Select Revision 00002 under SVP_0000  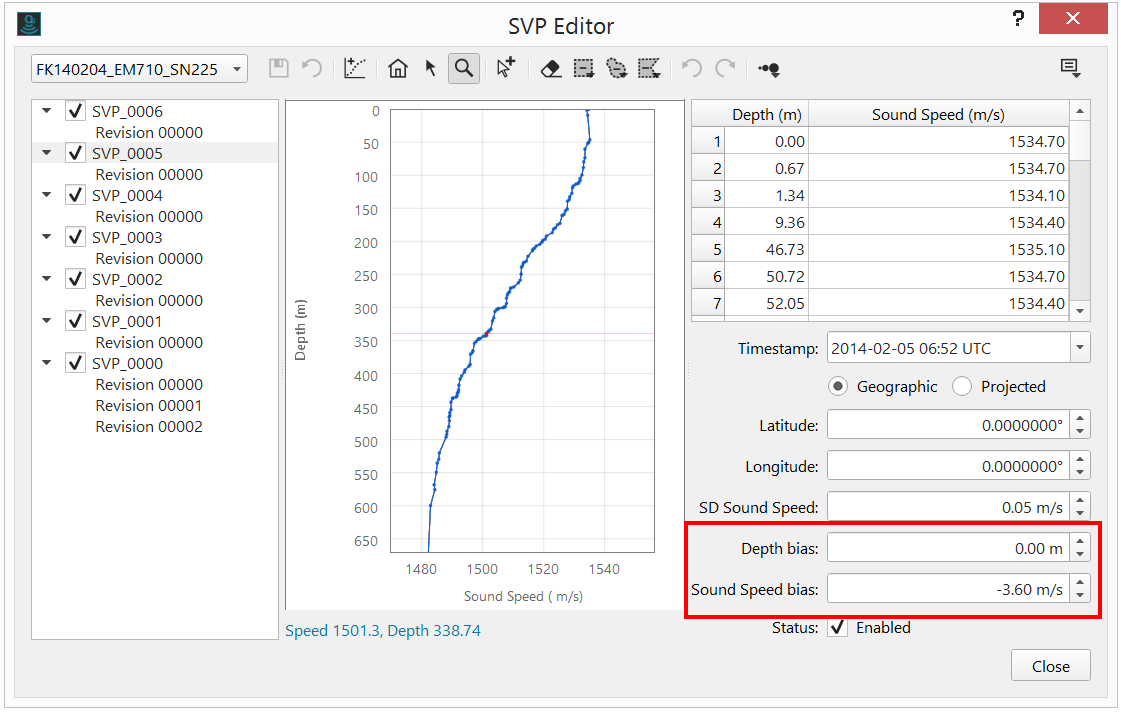(x=149, y=427)
